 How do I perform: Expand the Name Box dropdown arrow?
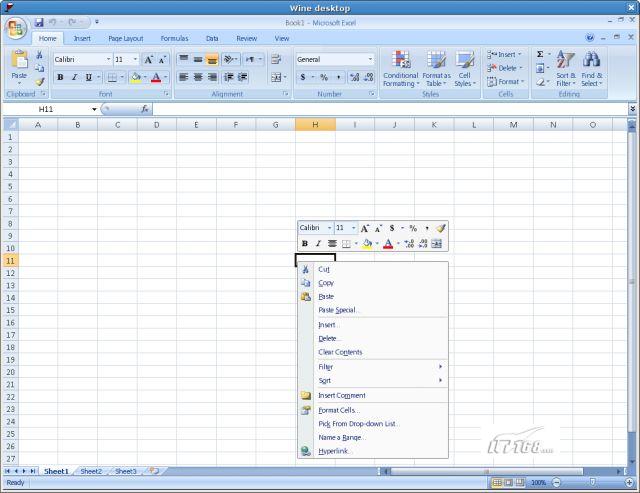pyautogui.click(x=94, y=109)
